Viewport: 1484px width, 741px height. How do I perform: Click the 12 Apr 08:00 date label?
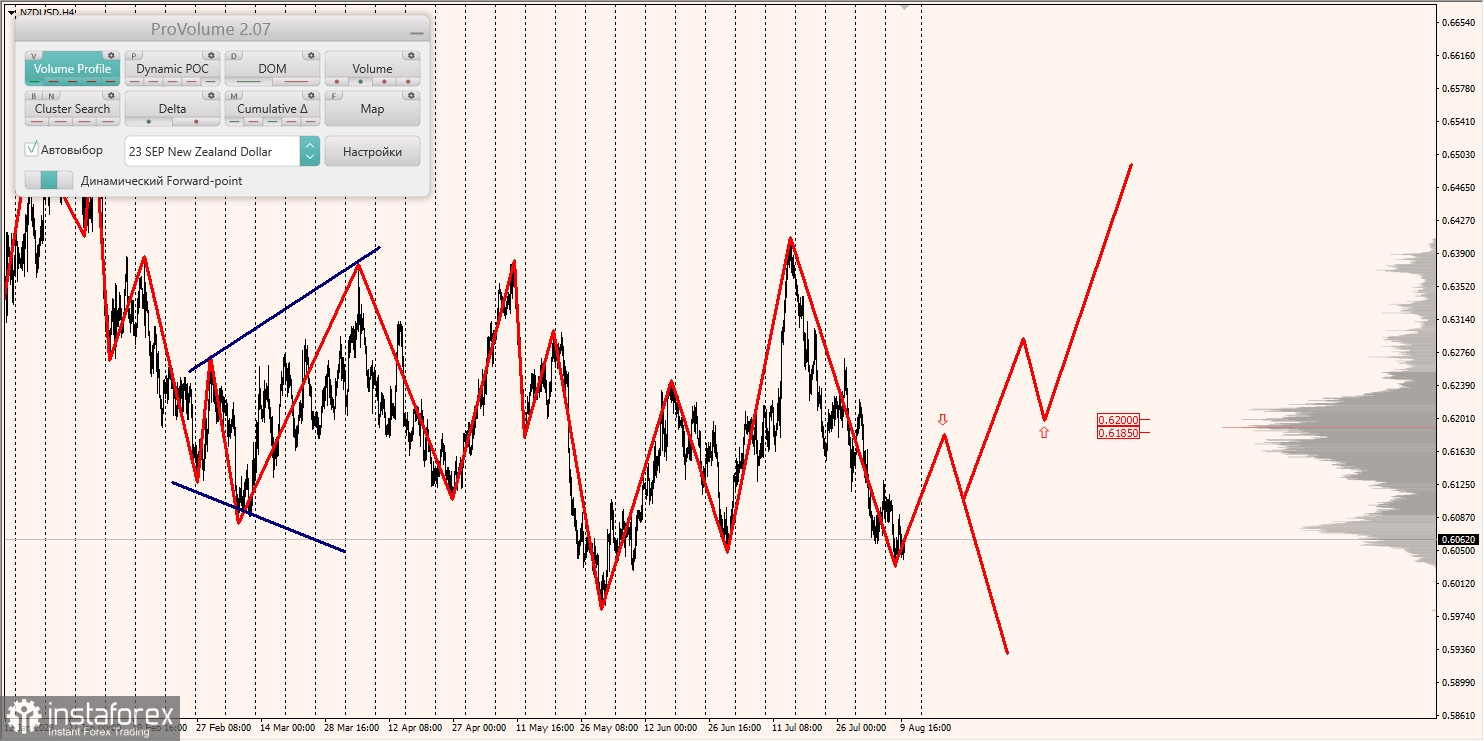pyautogui.click(x=416, y=728)
